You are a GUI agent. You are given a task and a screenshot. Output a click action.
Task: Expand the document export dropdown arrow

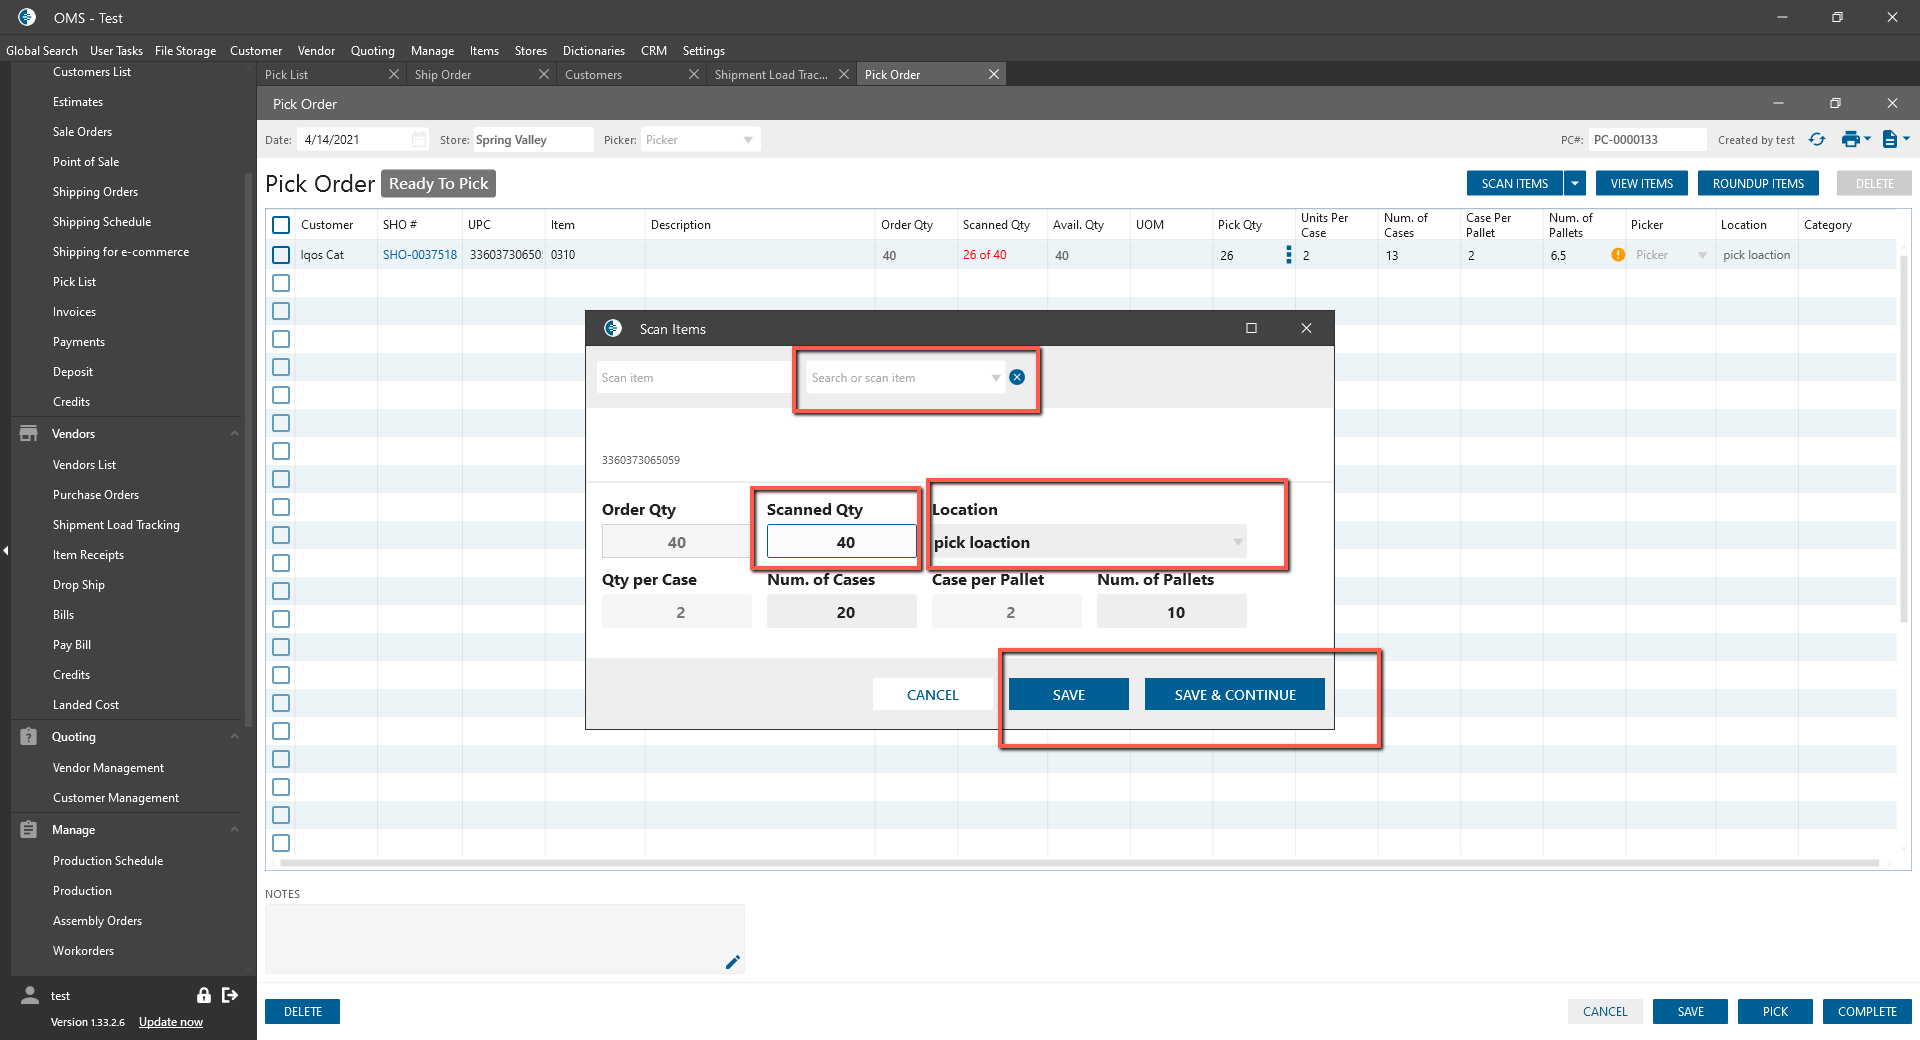click(1906, 139)
